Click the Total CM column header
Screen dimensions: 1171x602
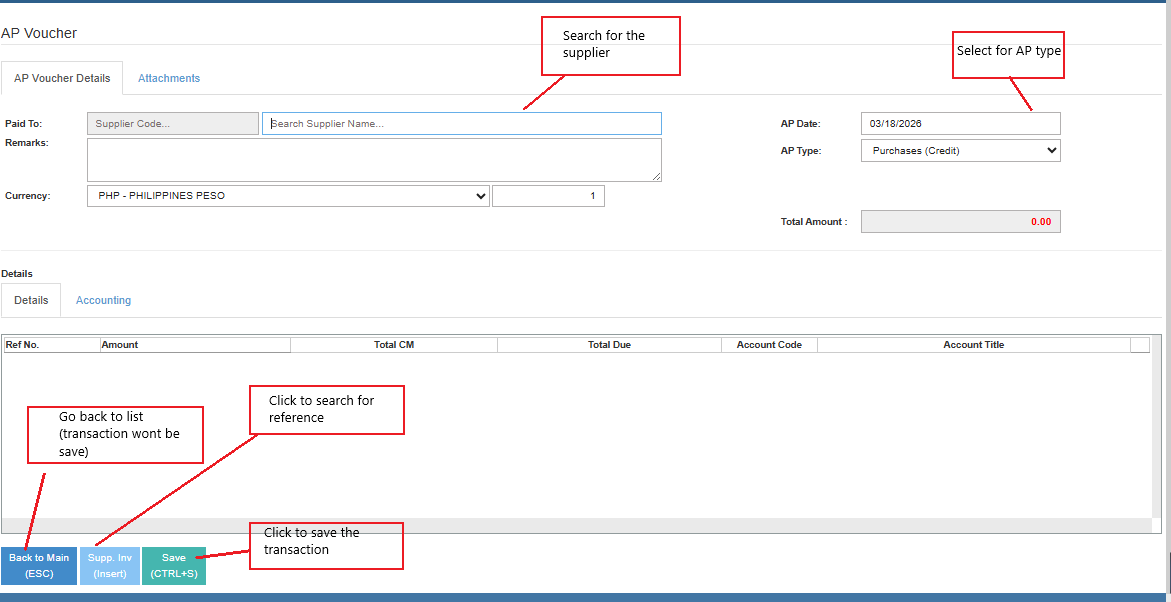point(393,345)
